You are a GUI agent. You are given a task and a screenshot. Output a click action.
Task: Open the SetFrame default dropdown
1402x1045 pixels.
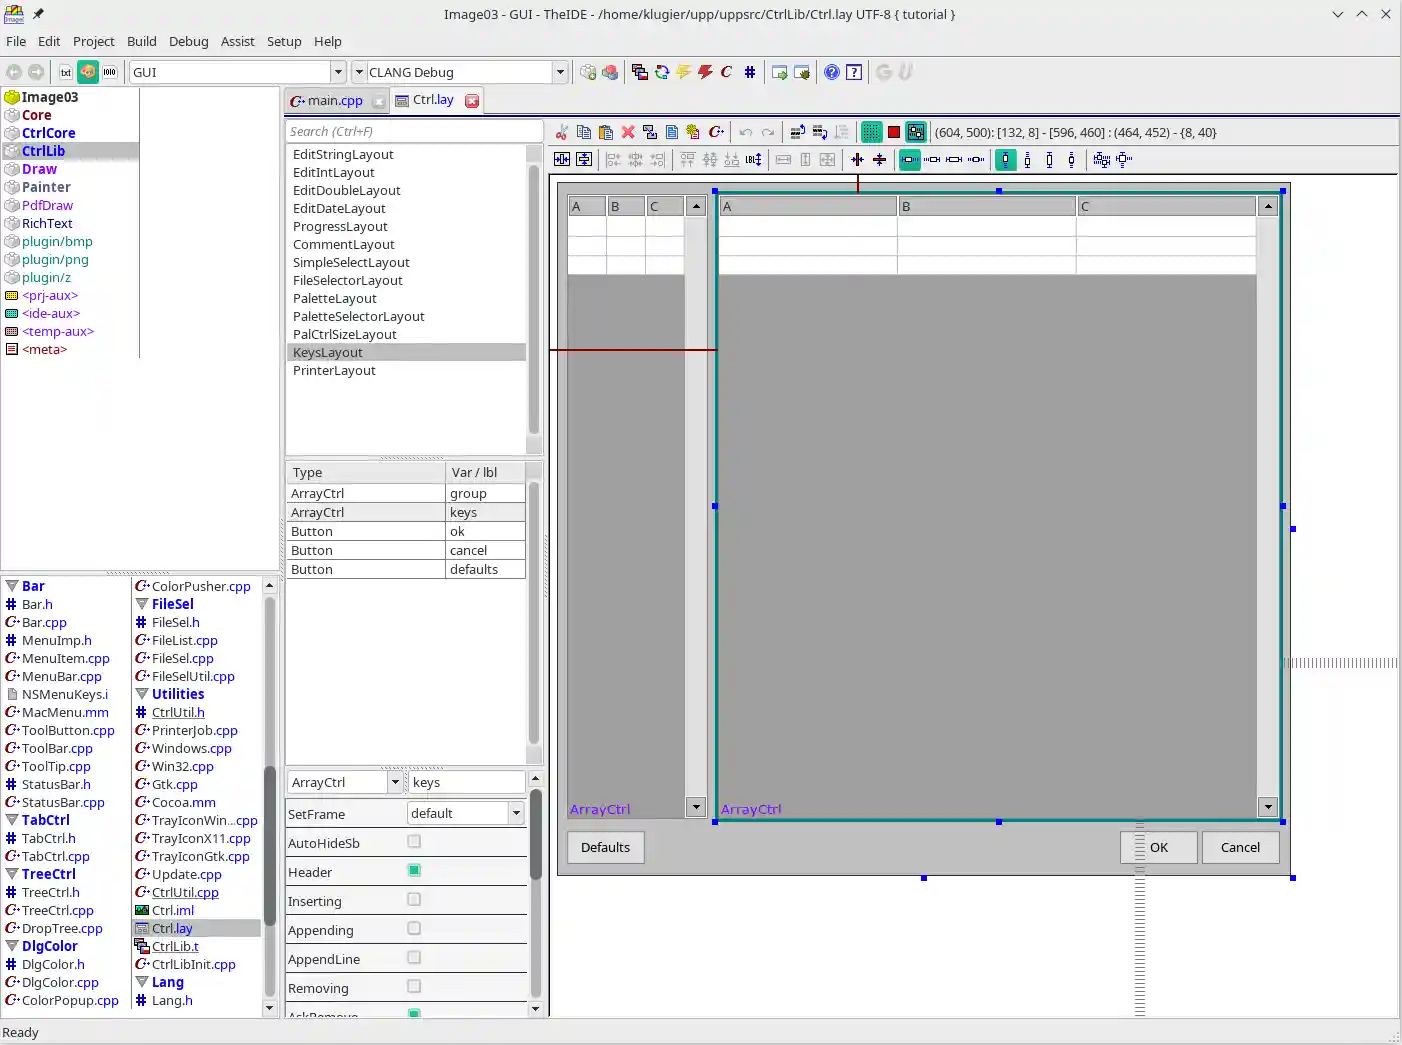[x=517, y=813]
